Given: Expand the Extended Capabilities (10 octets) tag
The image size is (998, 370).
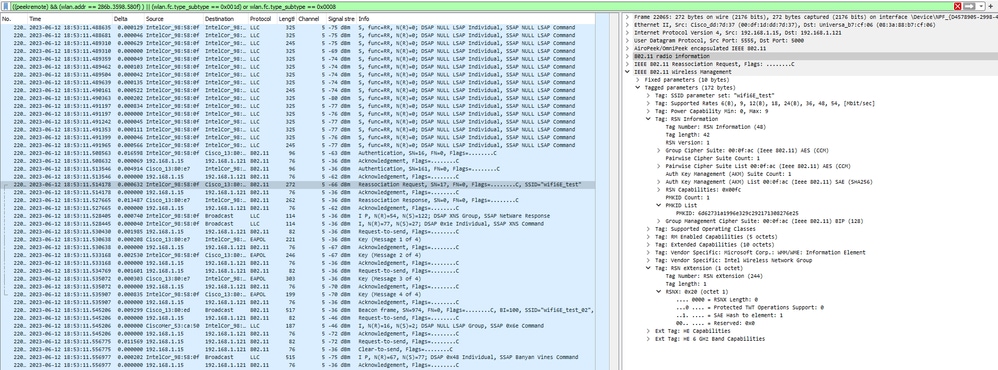Looking at the screenshot, I should pos(649,245).
